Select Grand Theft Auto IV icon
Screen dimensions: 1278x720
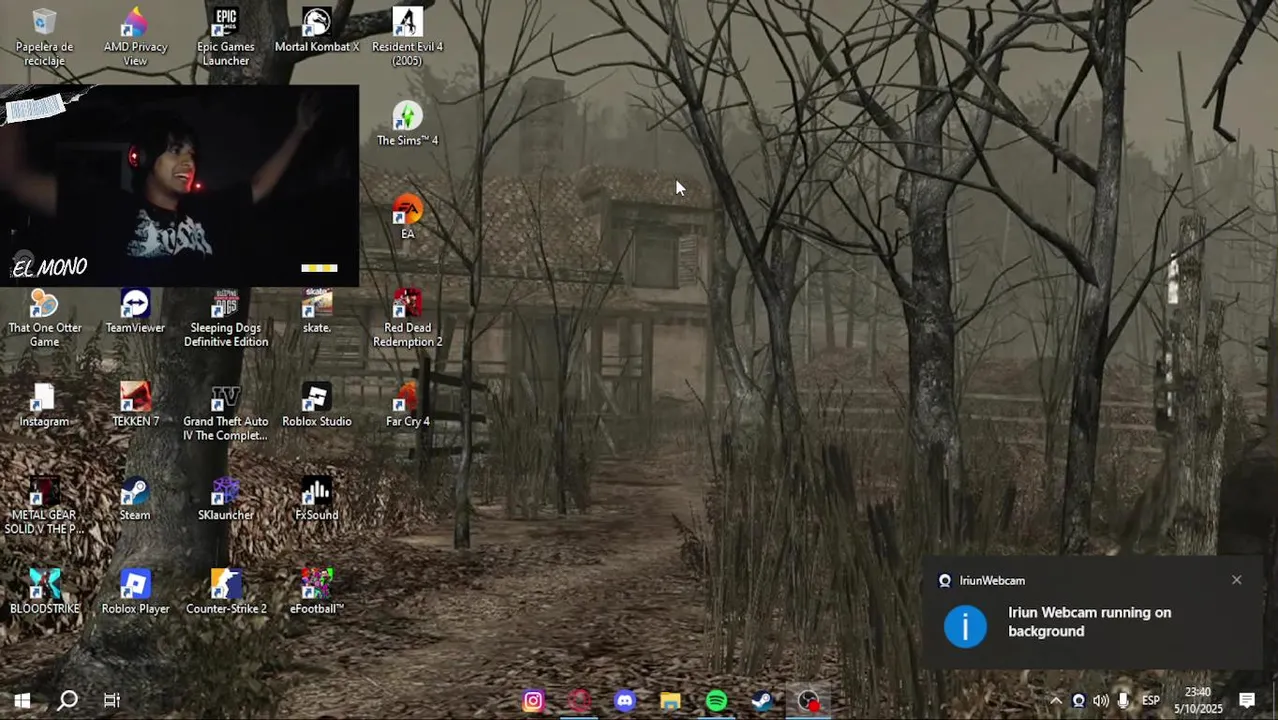point(226,412)
